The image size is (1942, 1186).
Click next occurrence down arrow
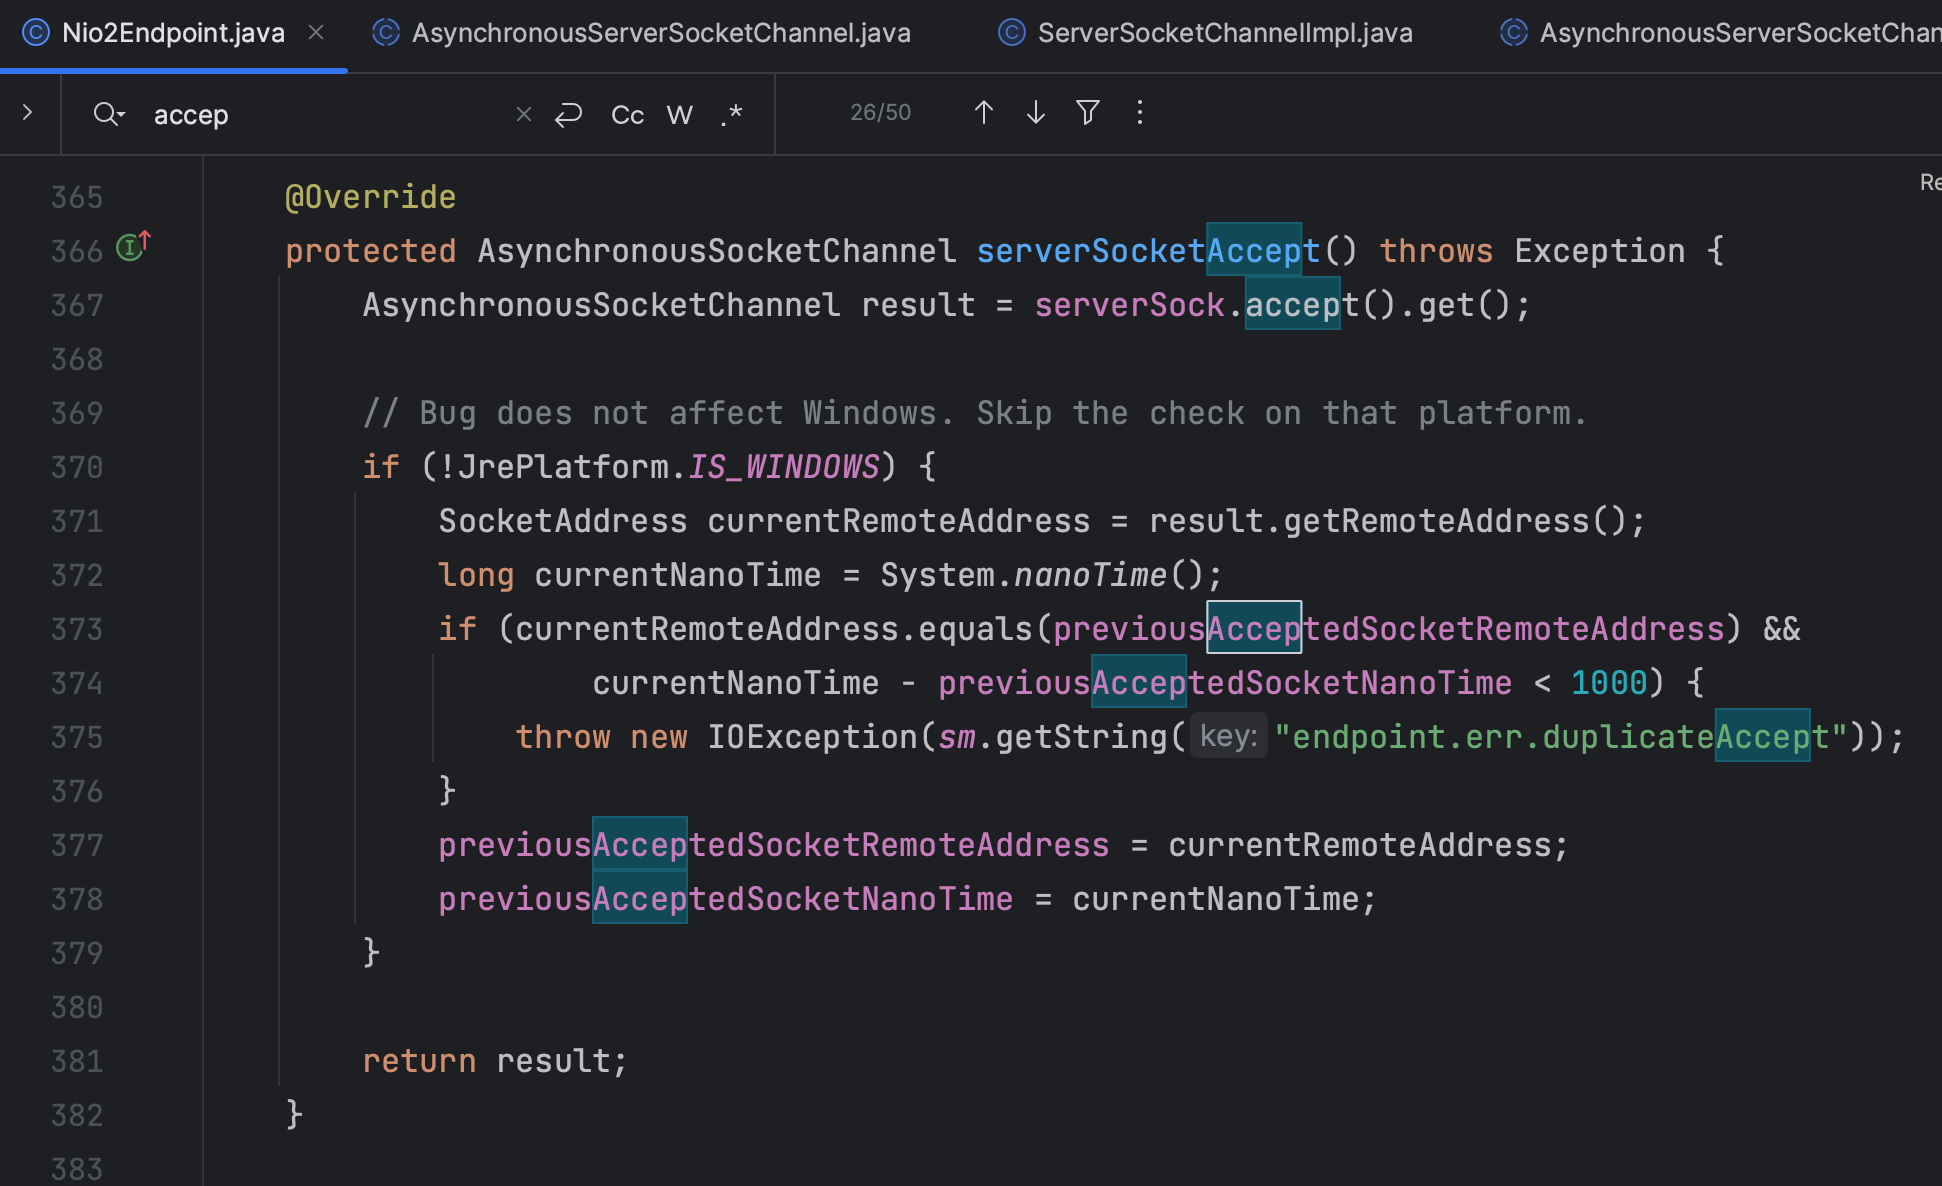[1035, 113]
